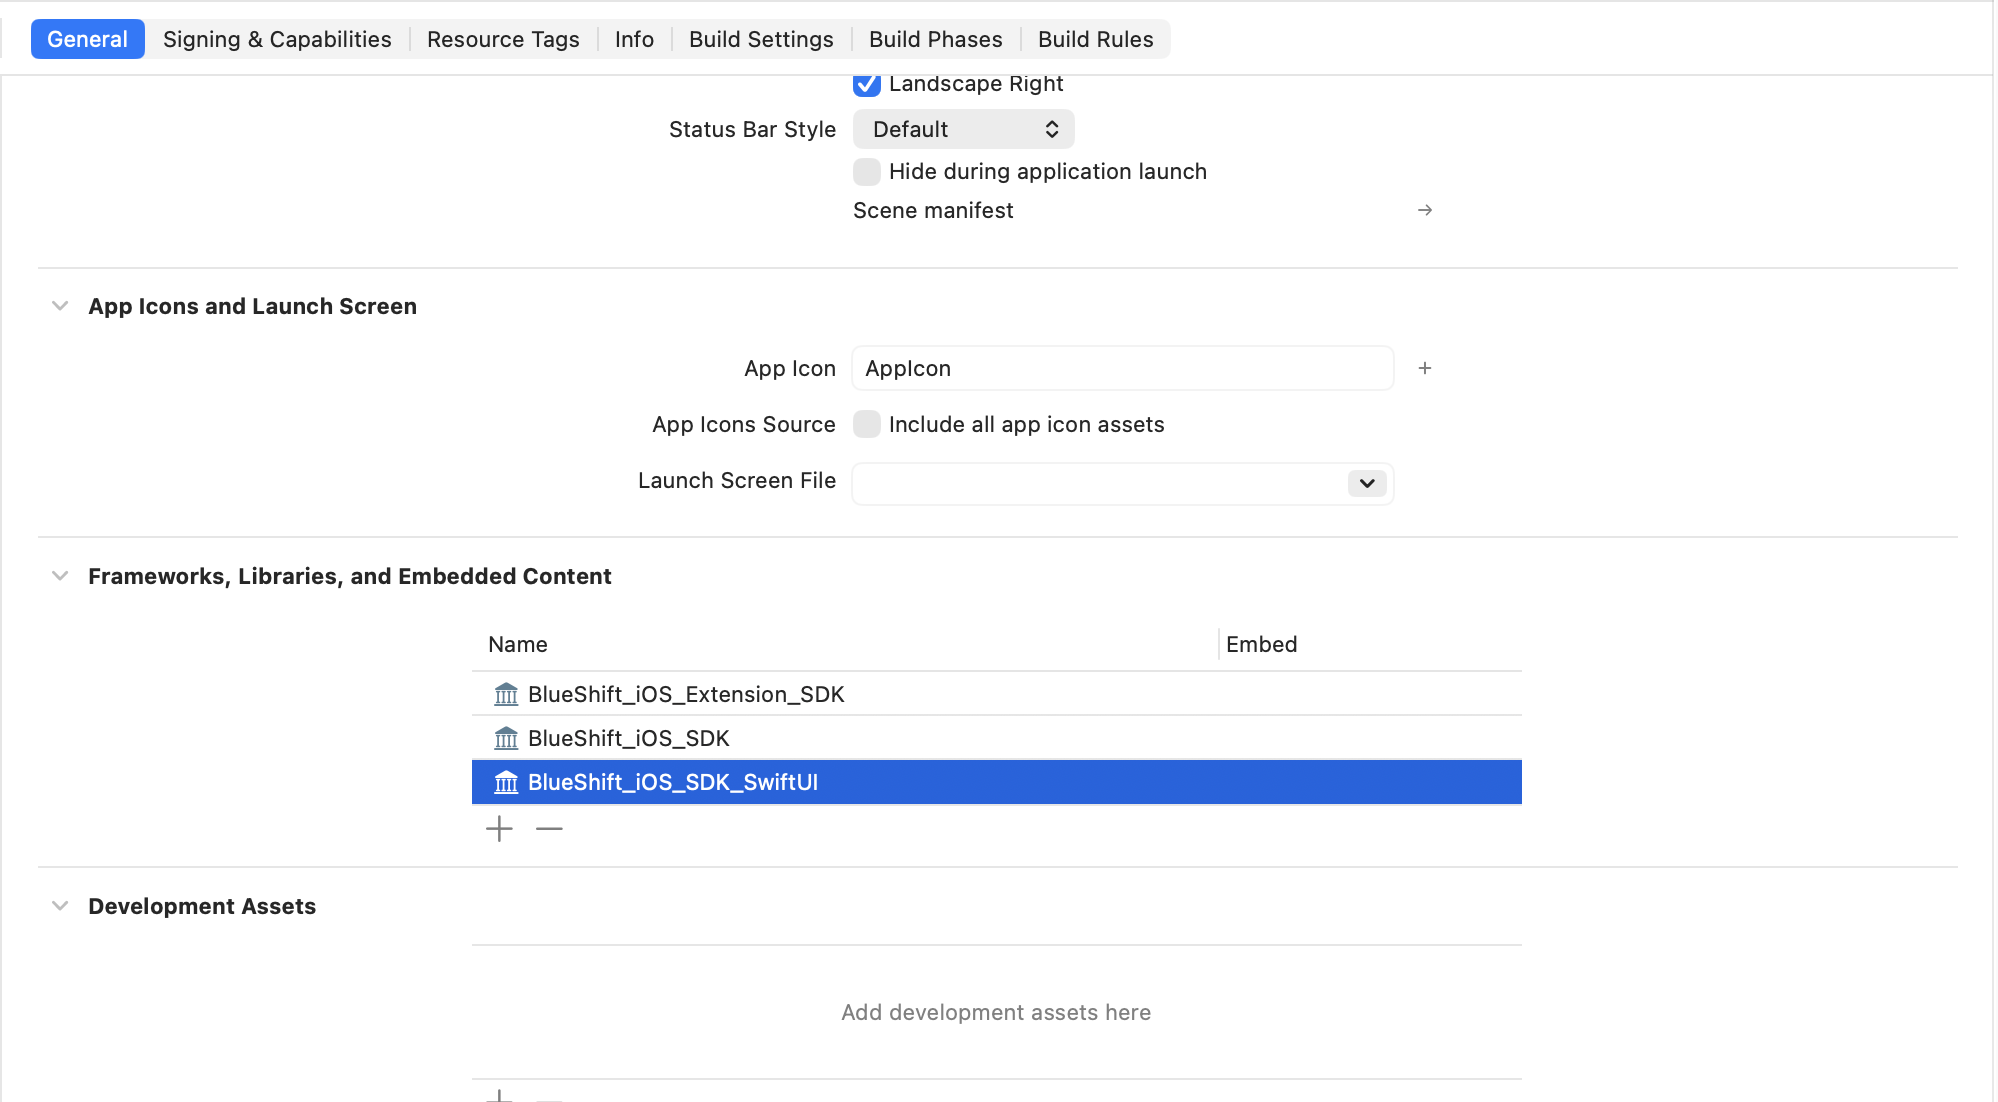Click plus icon next to App Icon field
The width and height of the screenshot is (1998, 1102).
pyautogui.click(x=1425, y=368)
